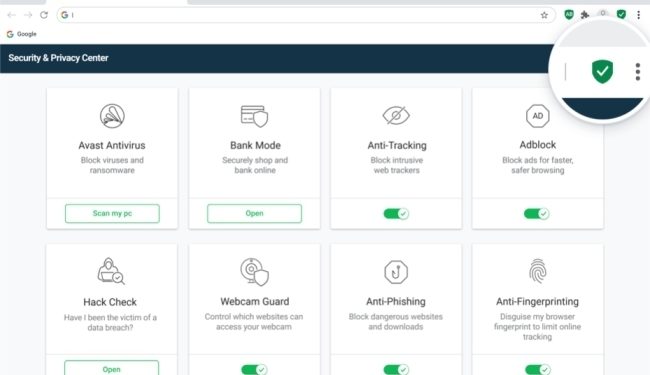Click the magnified three-dot menu icon
650x375 pixels.
638,72
